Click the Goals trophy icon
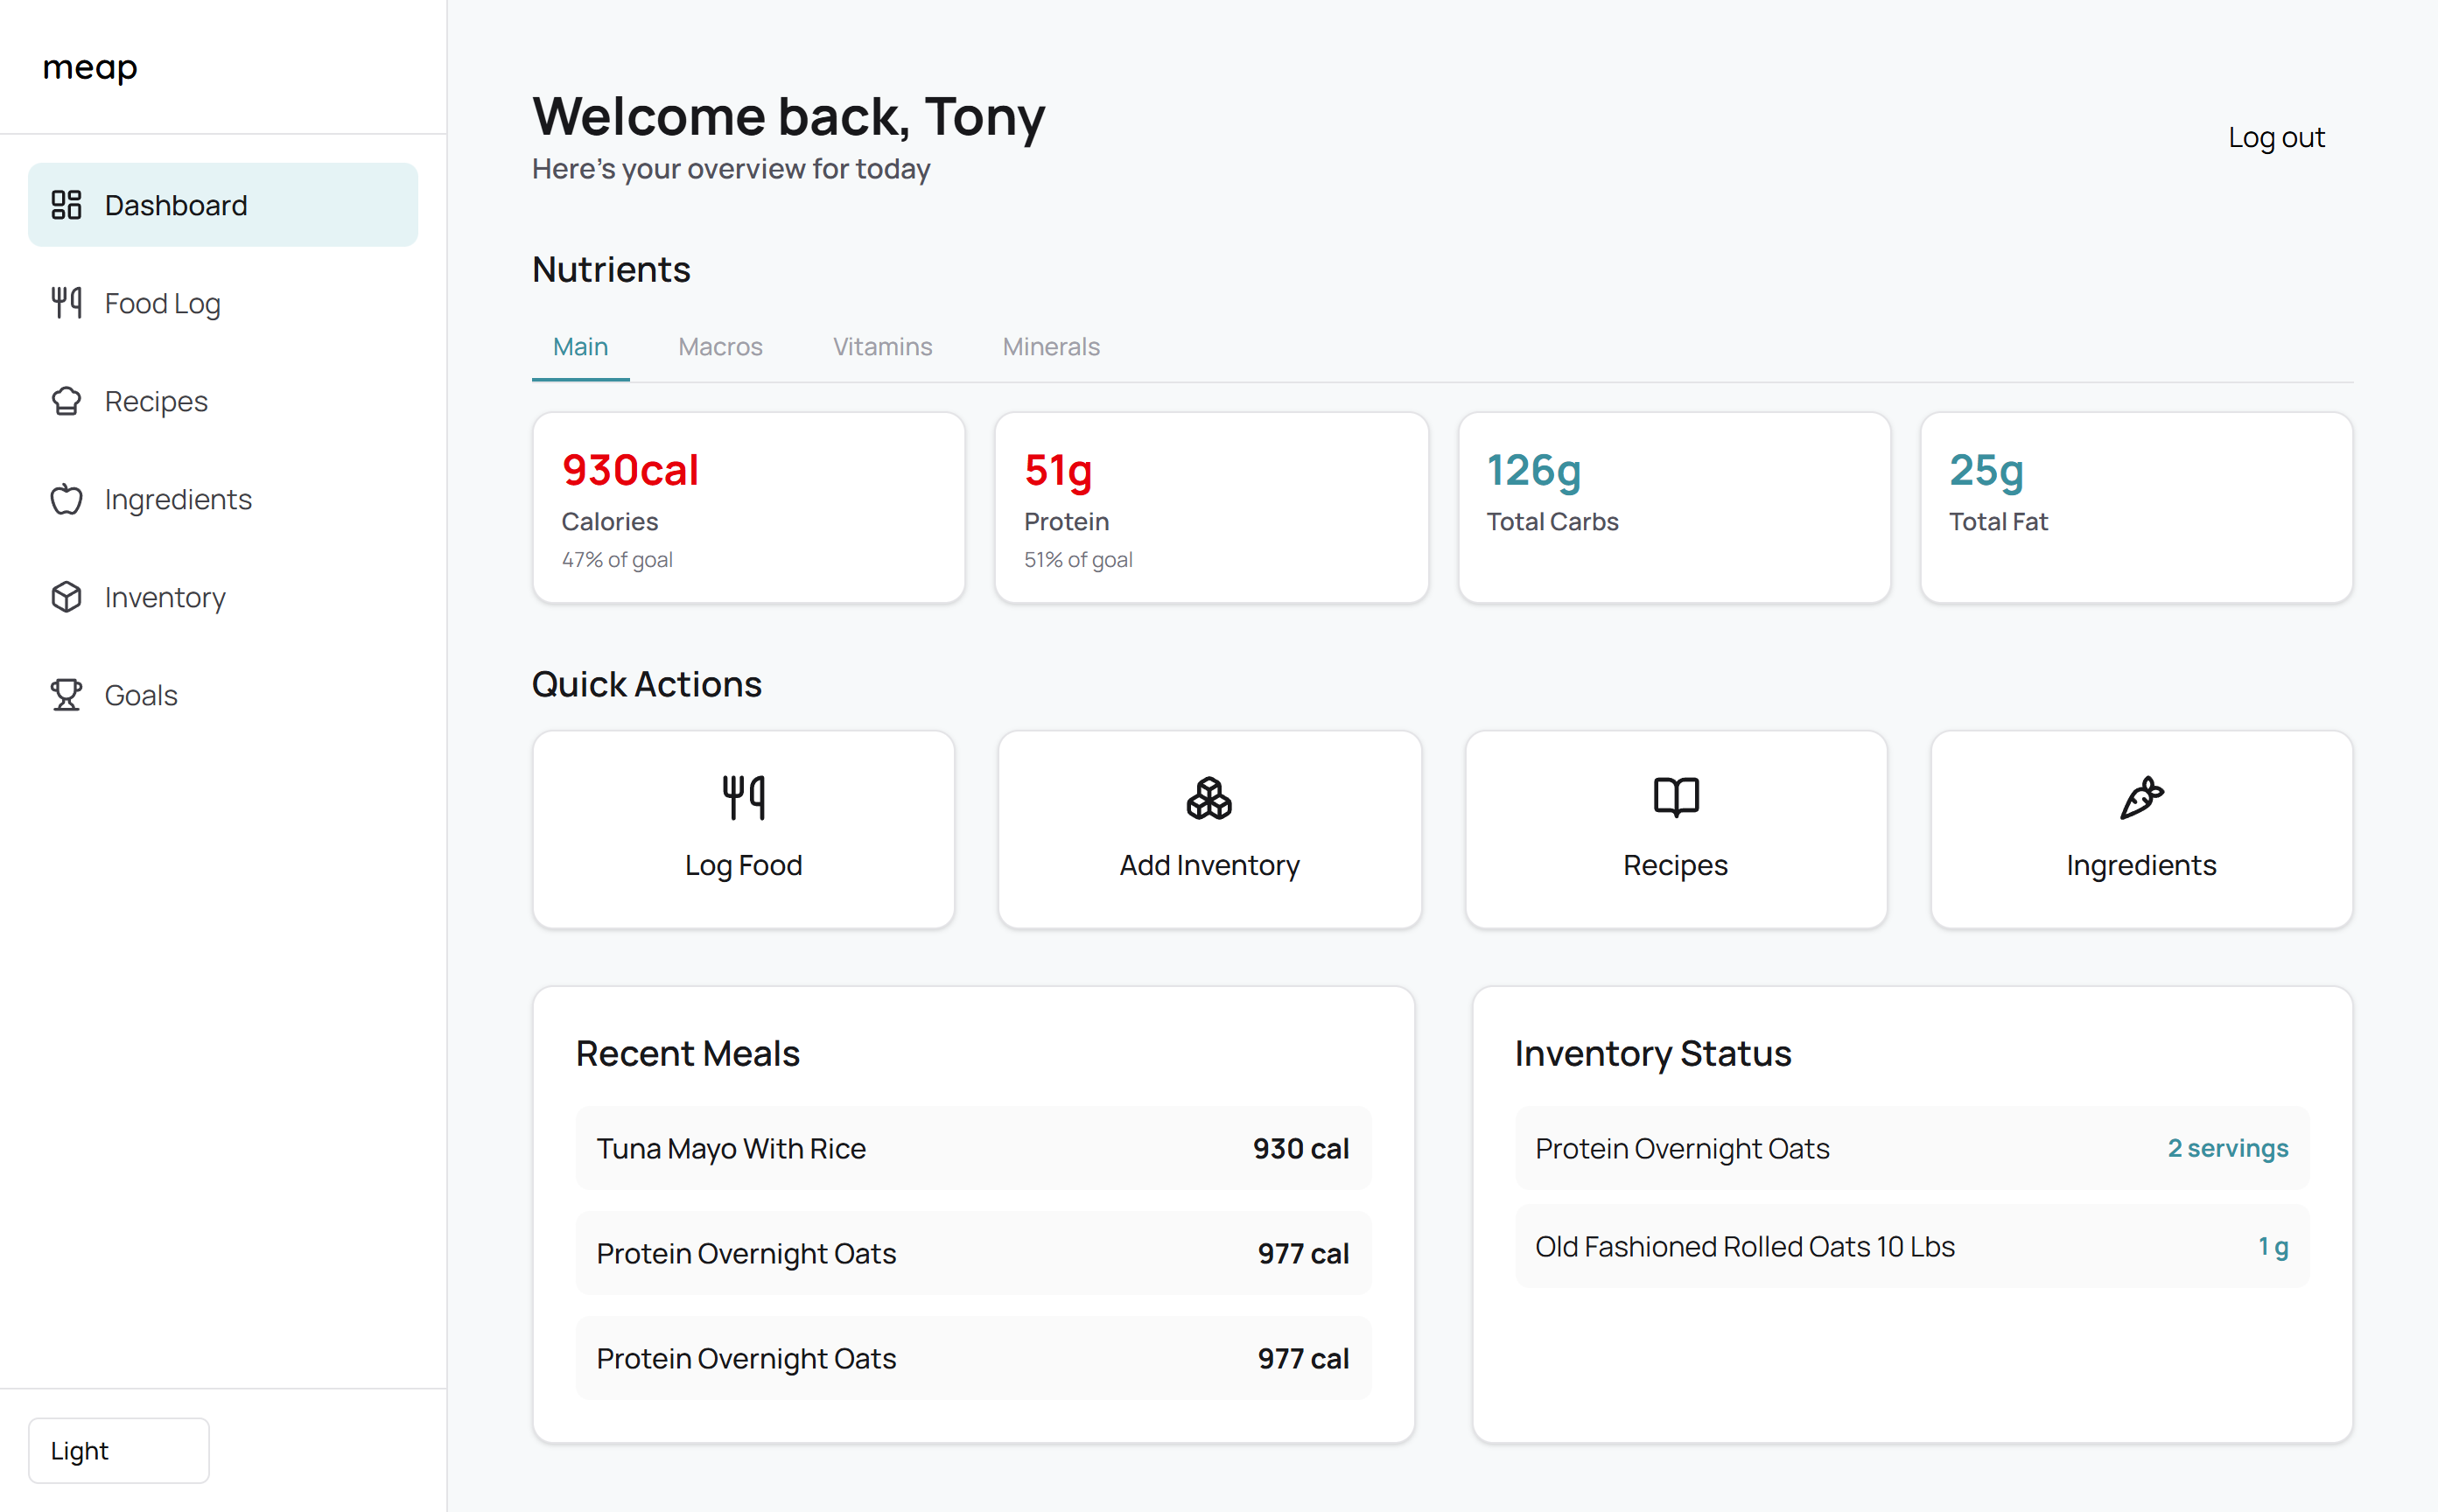Screen dimensions: 2438x1512 click(66, 694)
